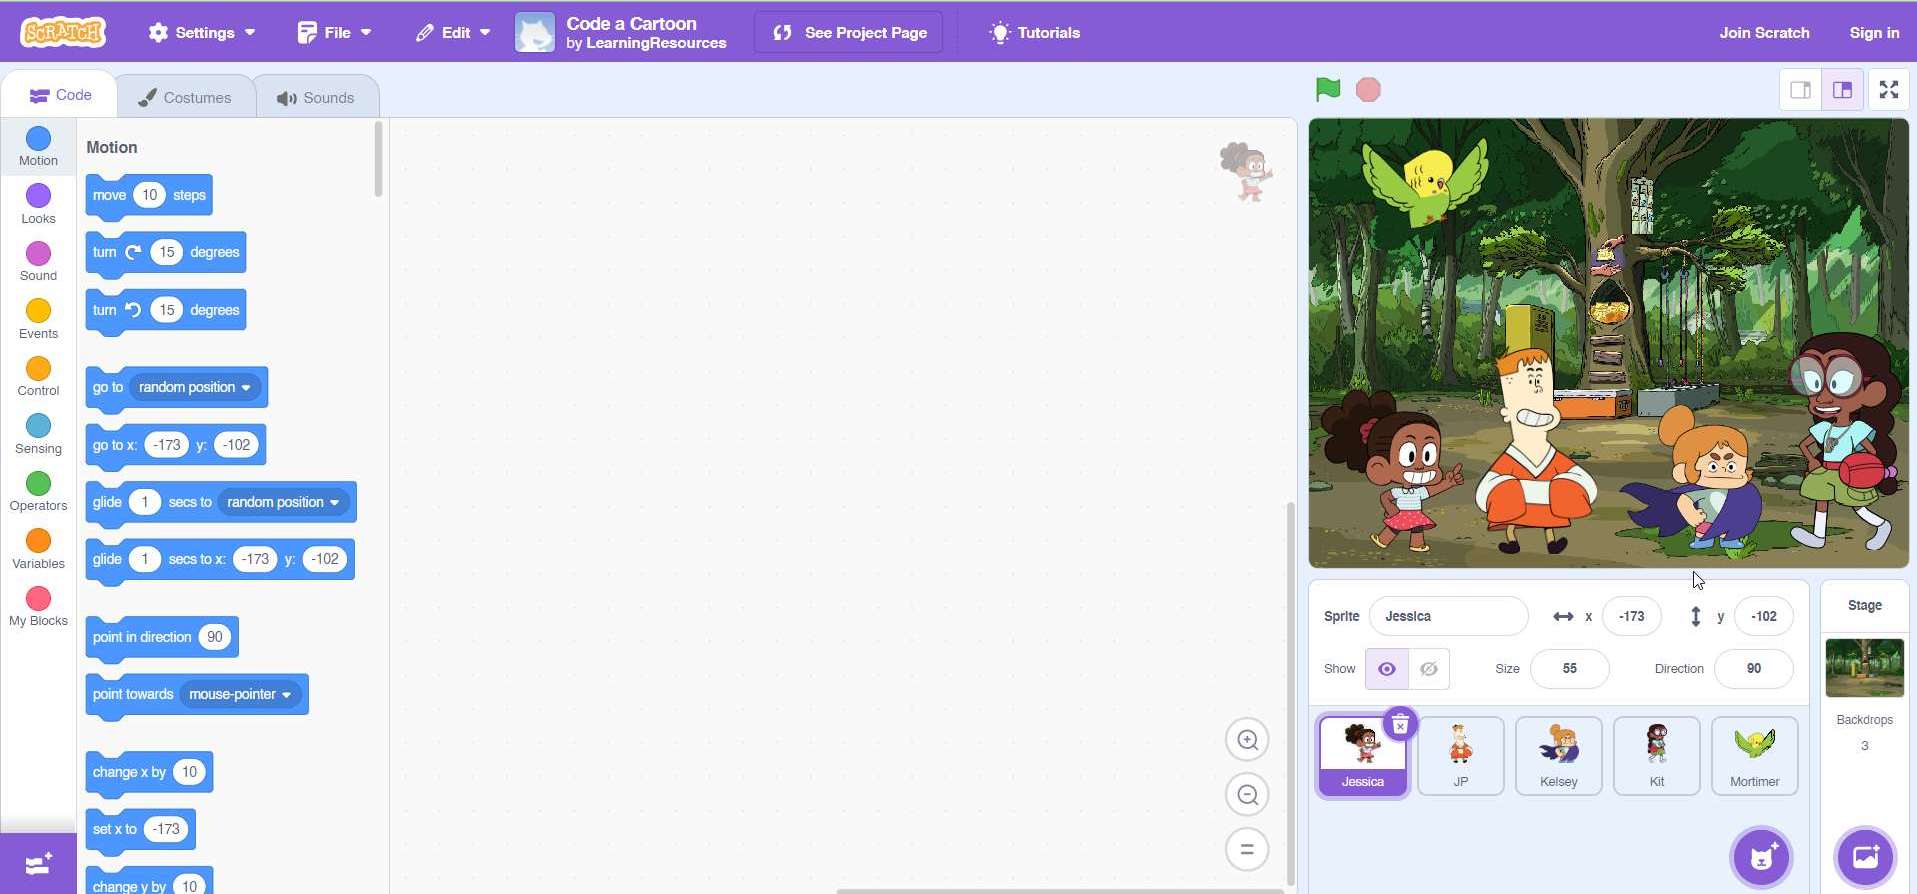This screenshot has height=894, width=1917.
Task: Select the Jessica sprite thumbnail
Action: pos(1362,756)
